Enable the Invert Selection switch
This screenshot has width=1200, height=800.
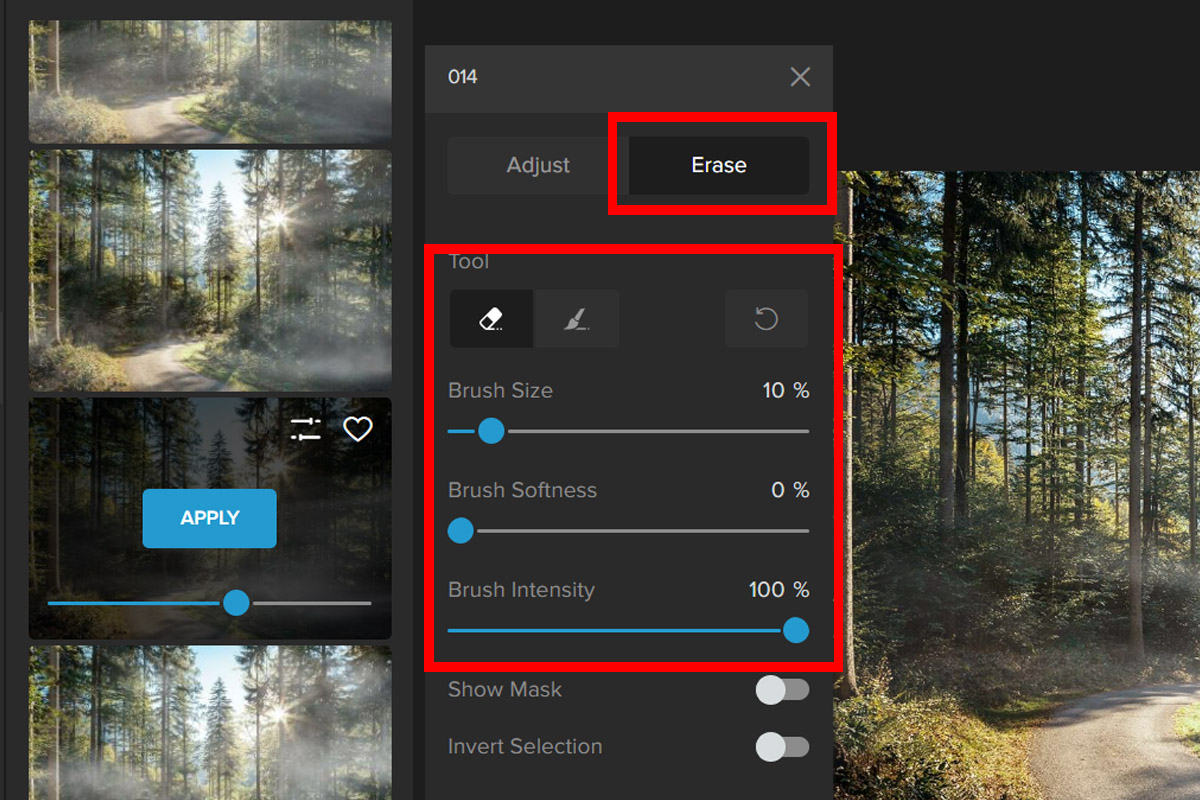[x=781, y=747]
